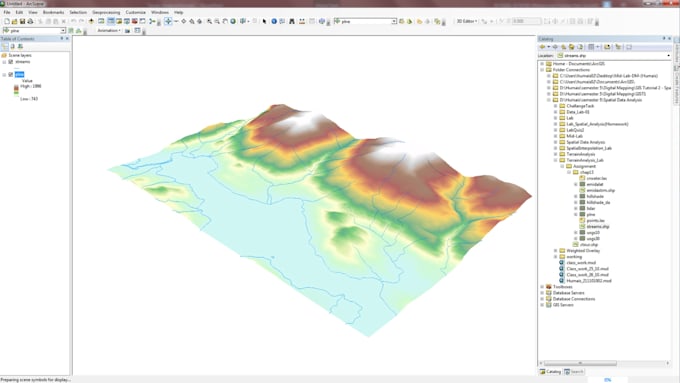
Task: Switch to the Catalog tab at bottom
Action: click(551, 372)
